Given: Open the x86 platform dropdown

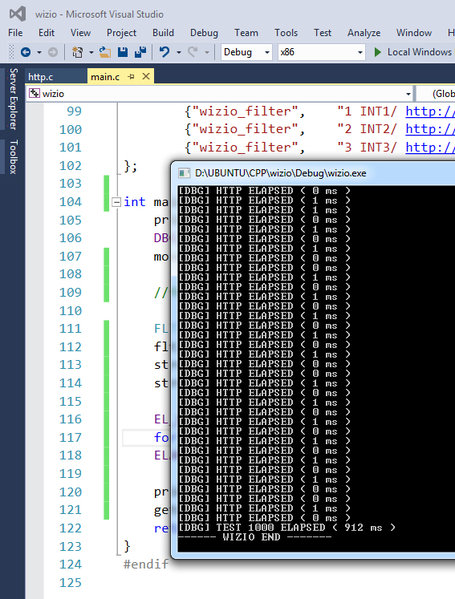Looking at the screenshot, I should pos(321,52).
